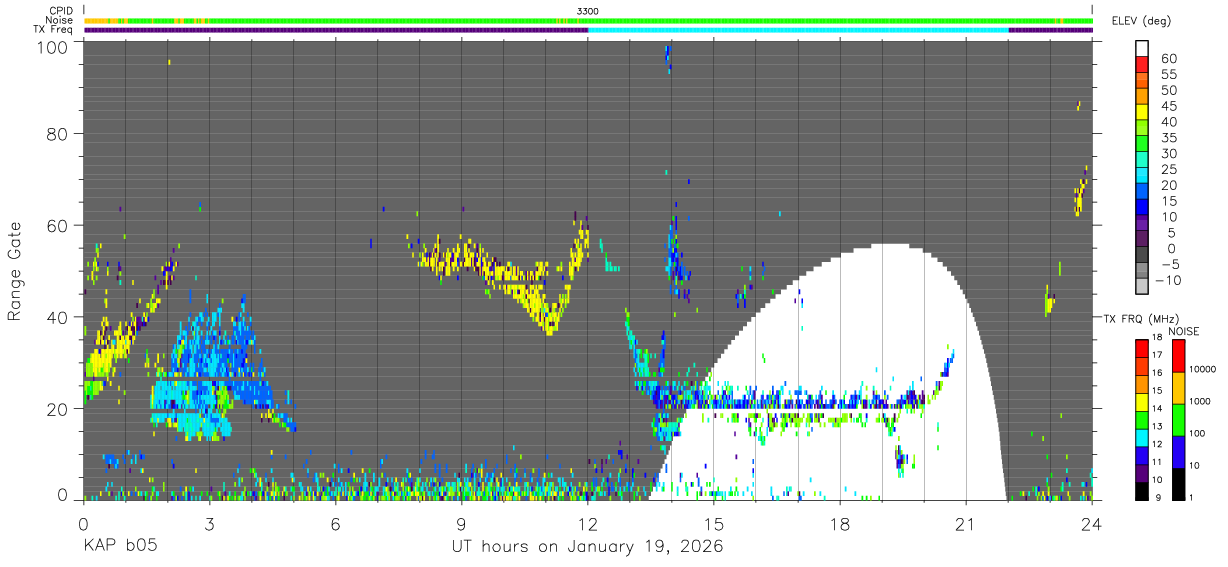Viewport: 1228px width, 567px height.
Task: Click the 55 tick on ELEV colorbar
Action: (x=1168, y=75)
